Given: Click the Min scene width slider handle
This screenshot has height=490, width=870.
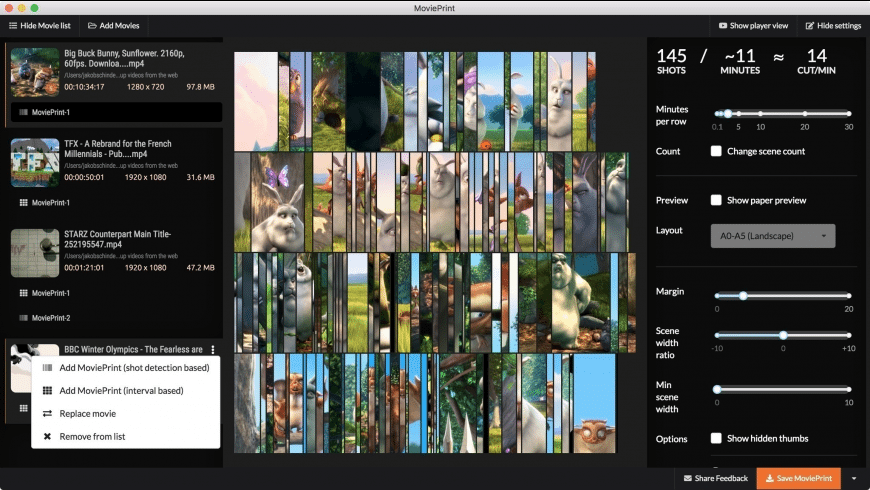Looking at the screenshot, I should [717, 389].
